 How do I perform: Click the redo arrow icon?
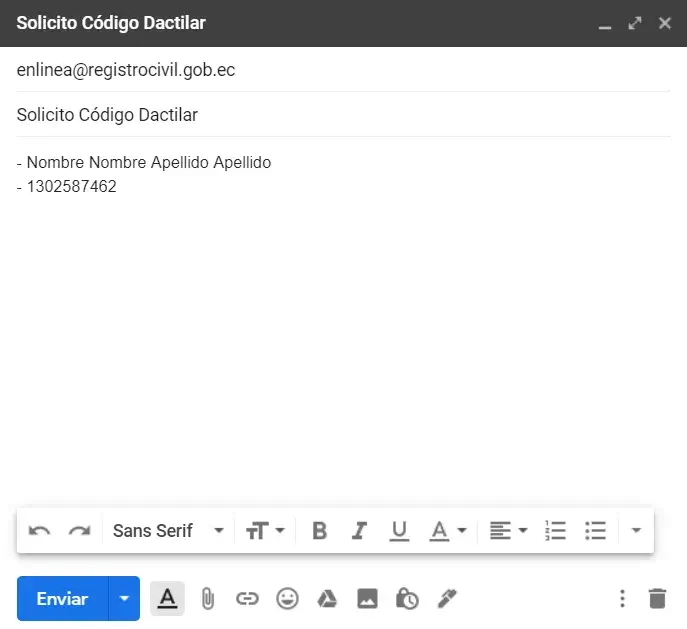coord(79,531)
